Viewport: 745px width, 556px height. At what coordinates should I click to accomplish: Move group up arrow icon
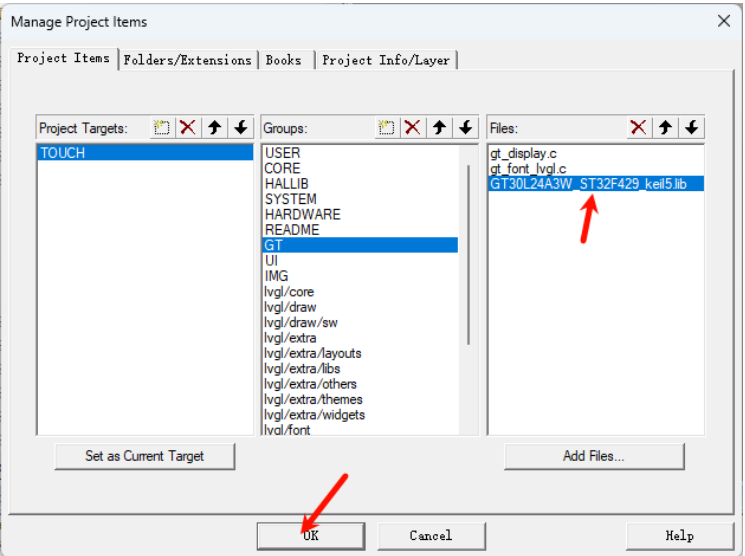pos(439,127)
